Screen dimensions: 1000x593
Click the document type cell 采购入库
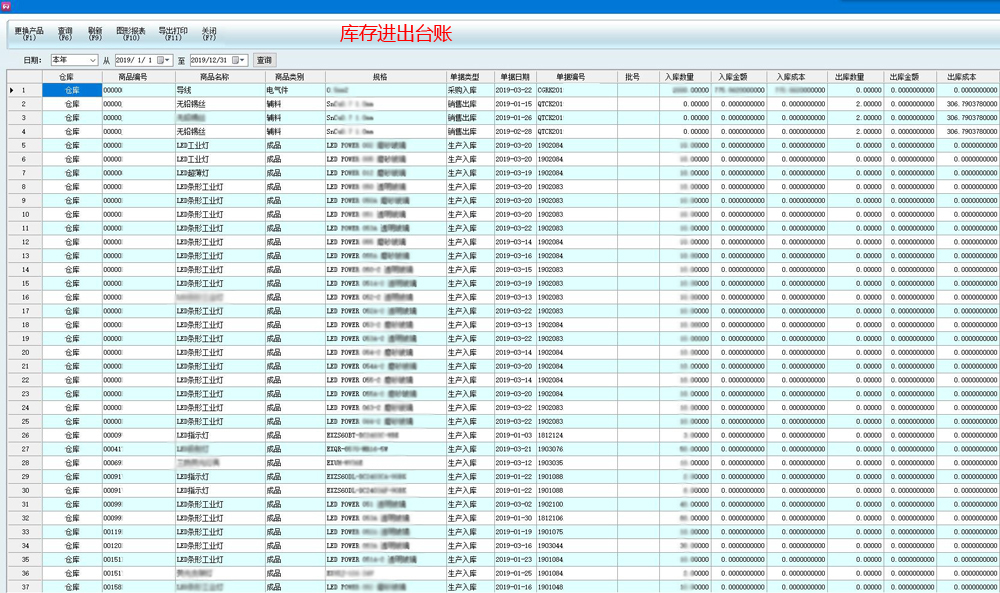470,90
